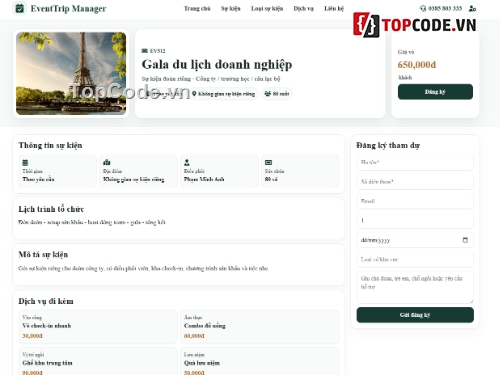Click the ticket icon in Sức chứa card
Viewport: 500px width, 375px height.
(268, 162)
